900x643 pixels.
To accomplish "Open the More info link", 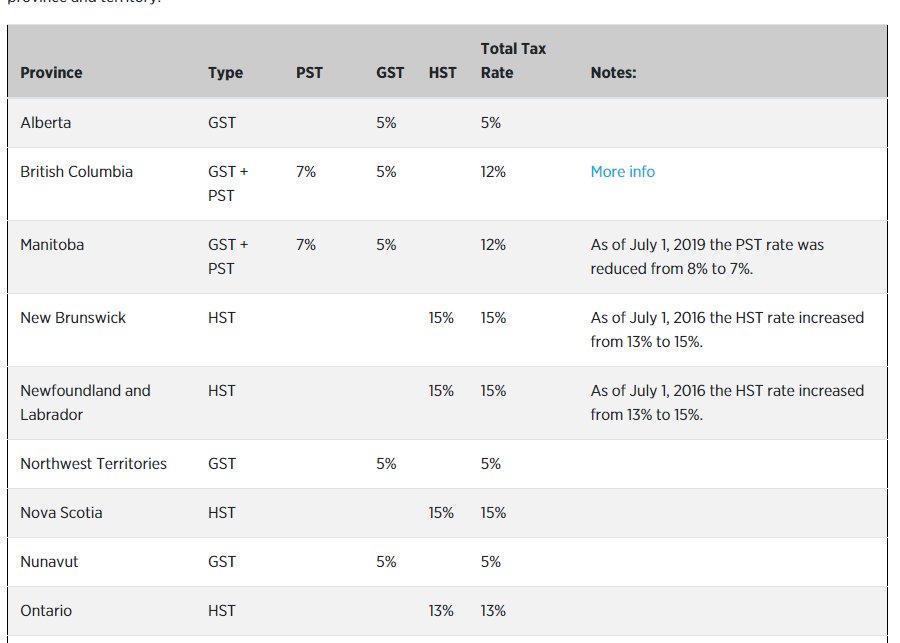I will [x=622, y=172].
